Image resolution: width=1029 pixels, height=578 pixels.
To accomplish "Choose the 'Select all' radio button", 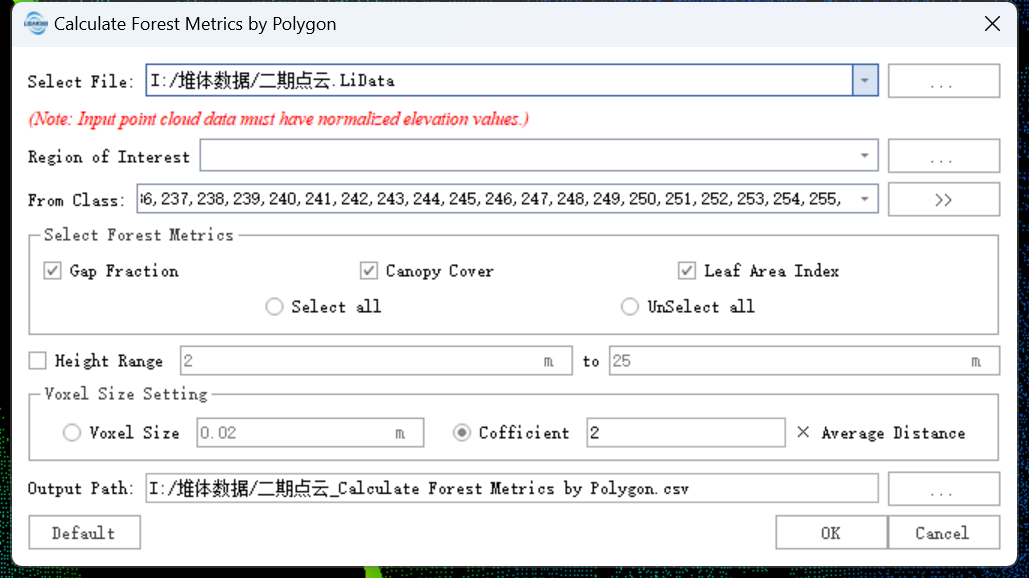I will click(274, 306).
